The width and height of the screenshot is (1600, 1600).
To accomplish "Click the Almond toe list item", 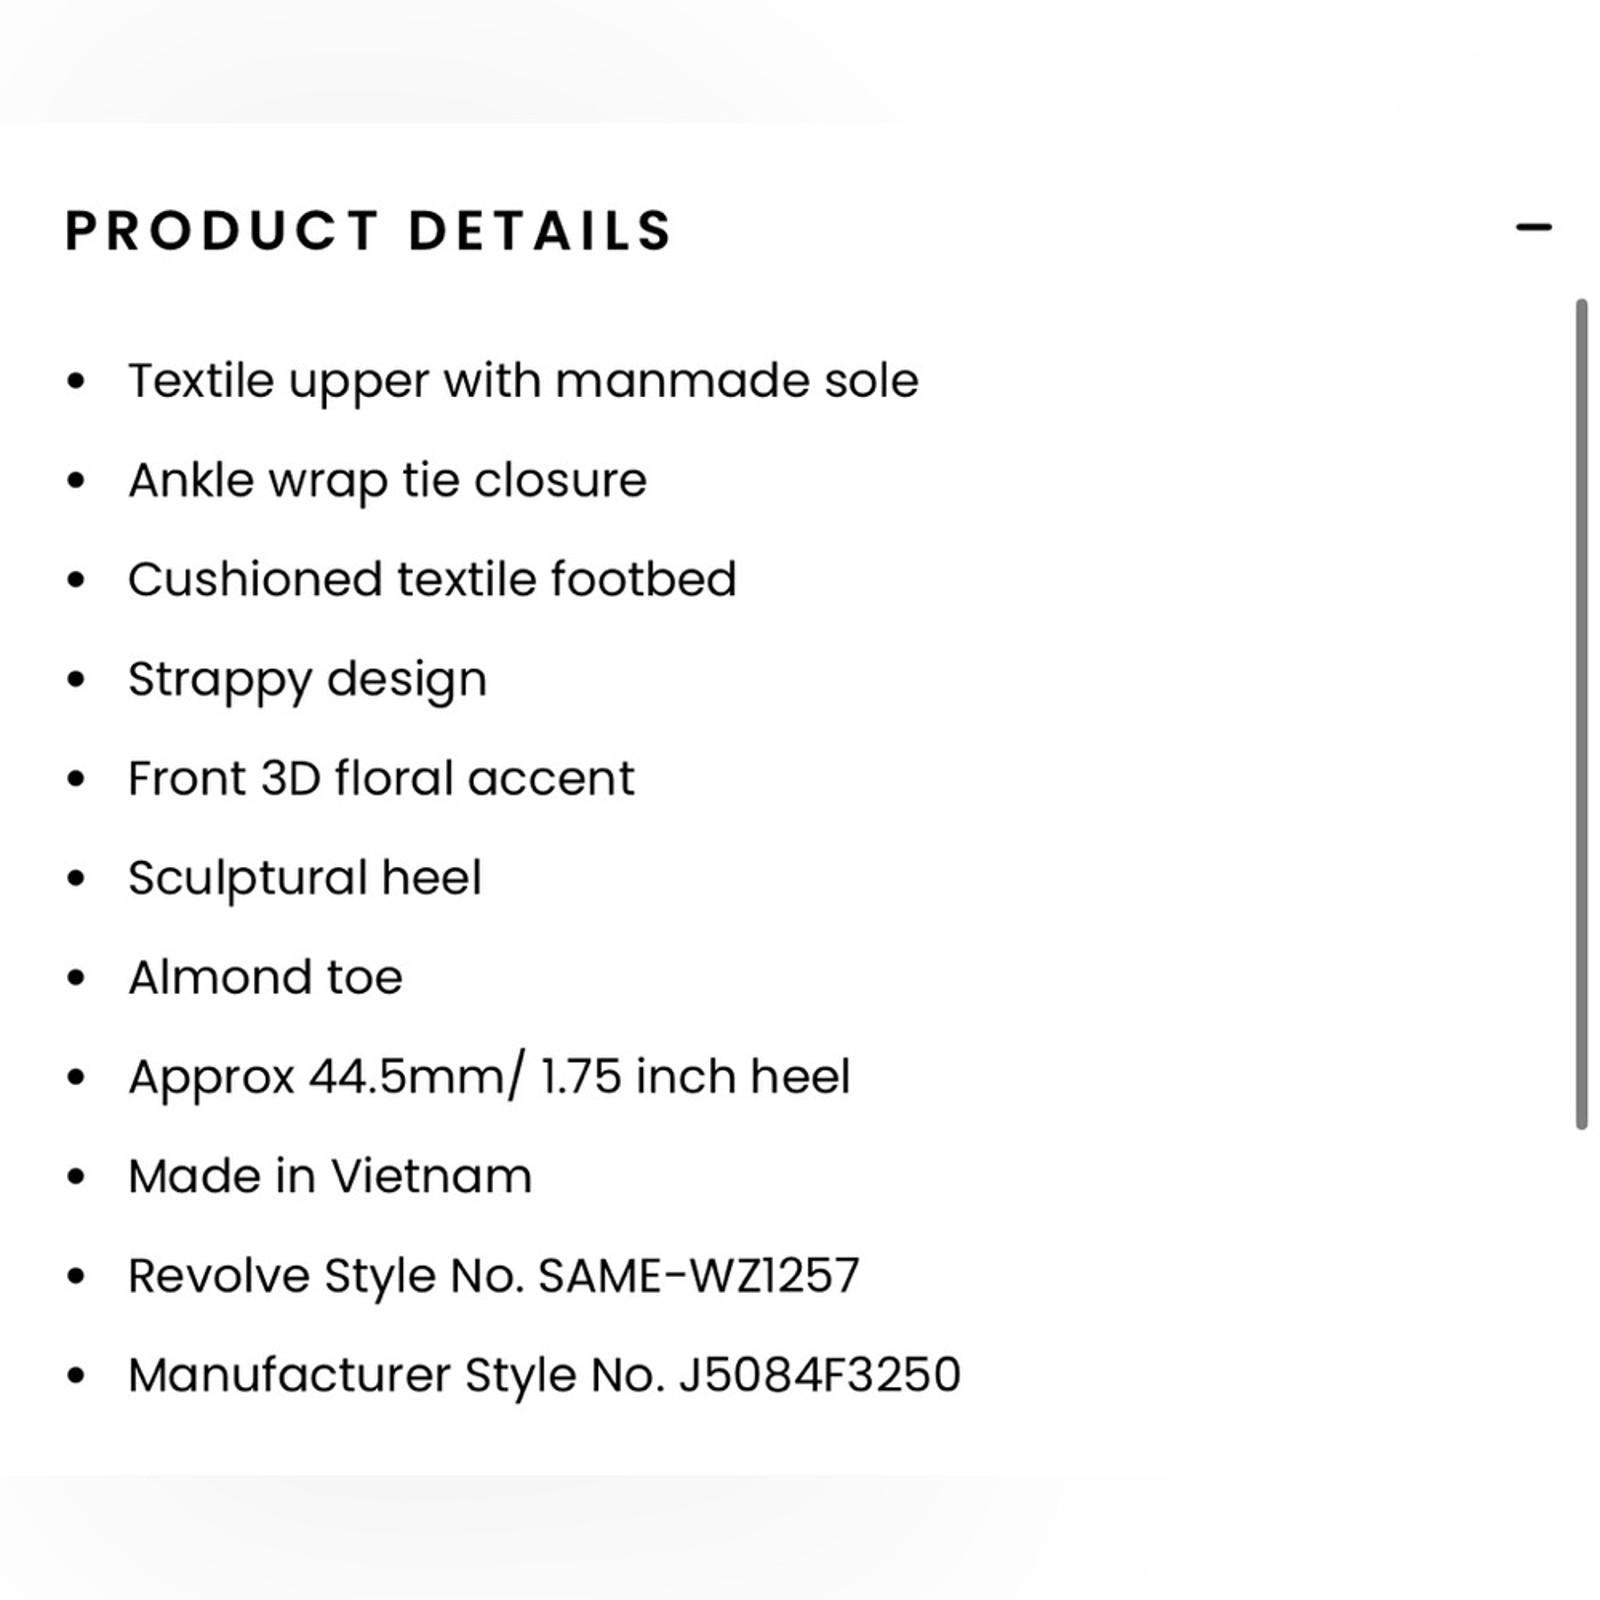I will 266,975.
